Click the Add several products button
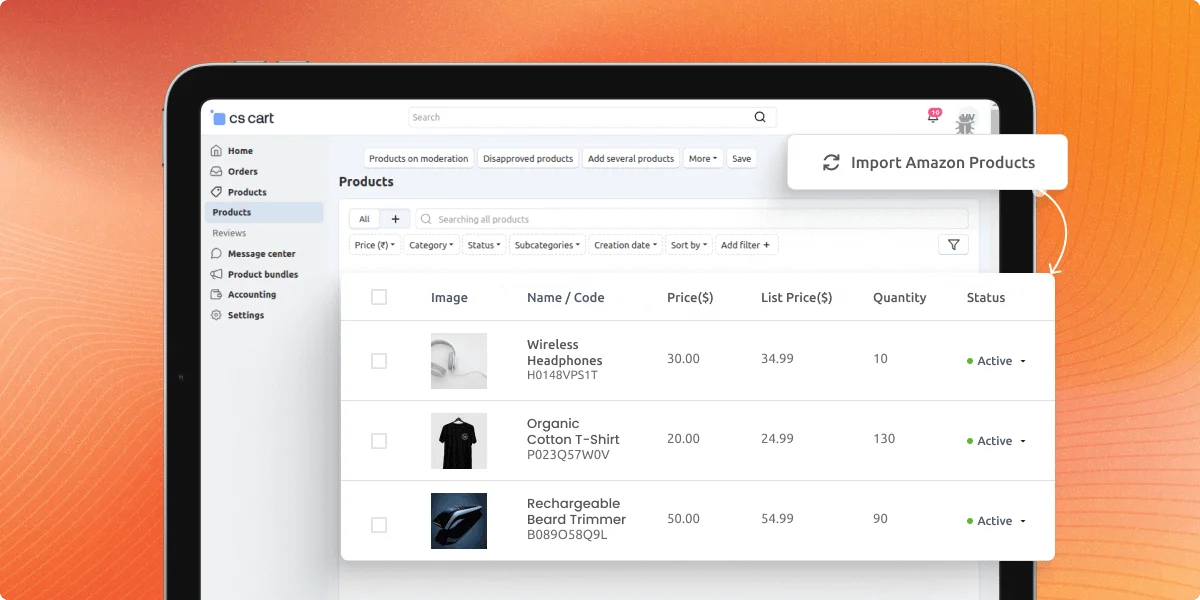The image size is (1200, 600). pos(630,158)
